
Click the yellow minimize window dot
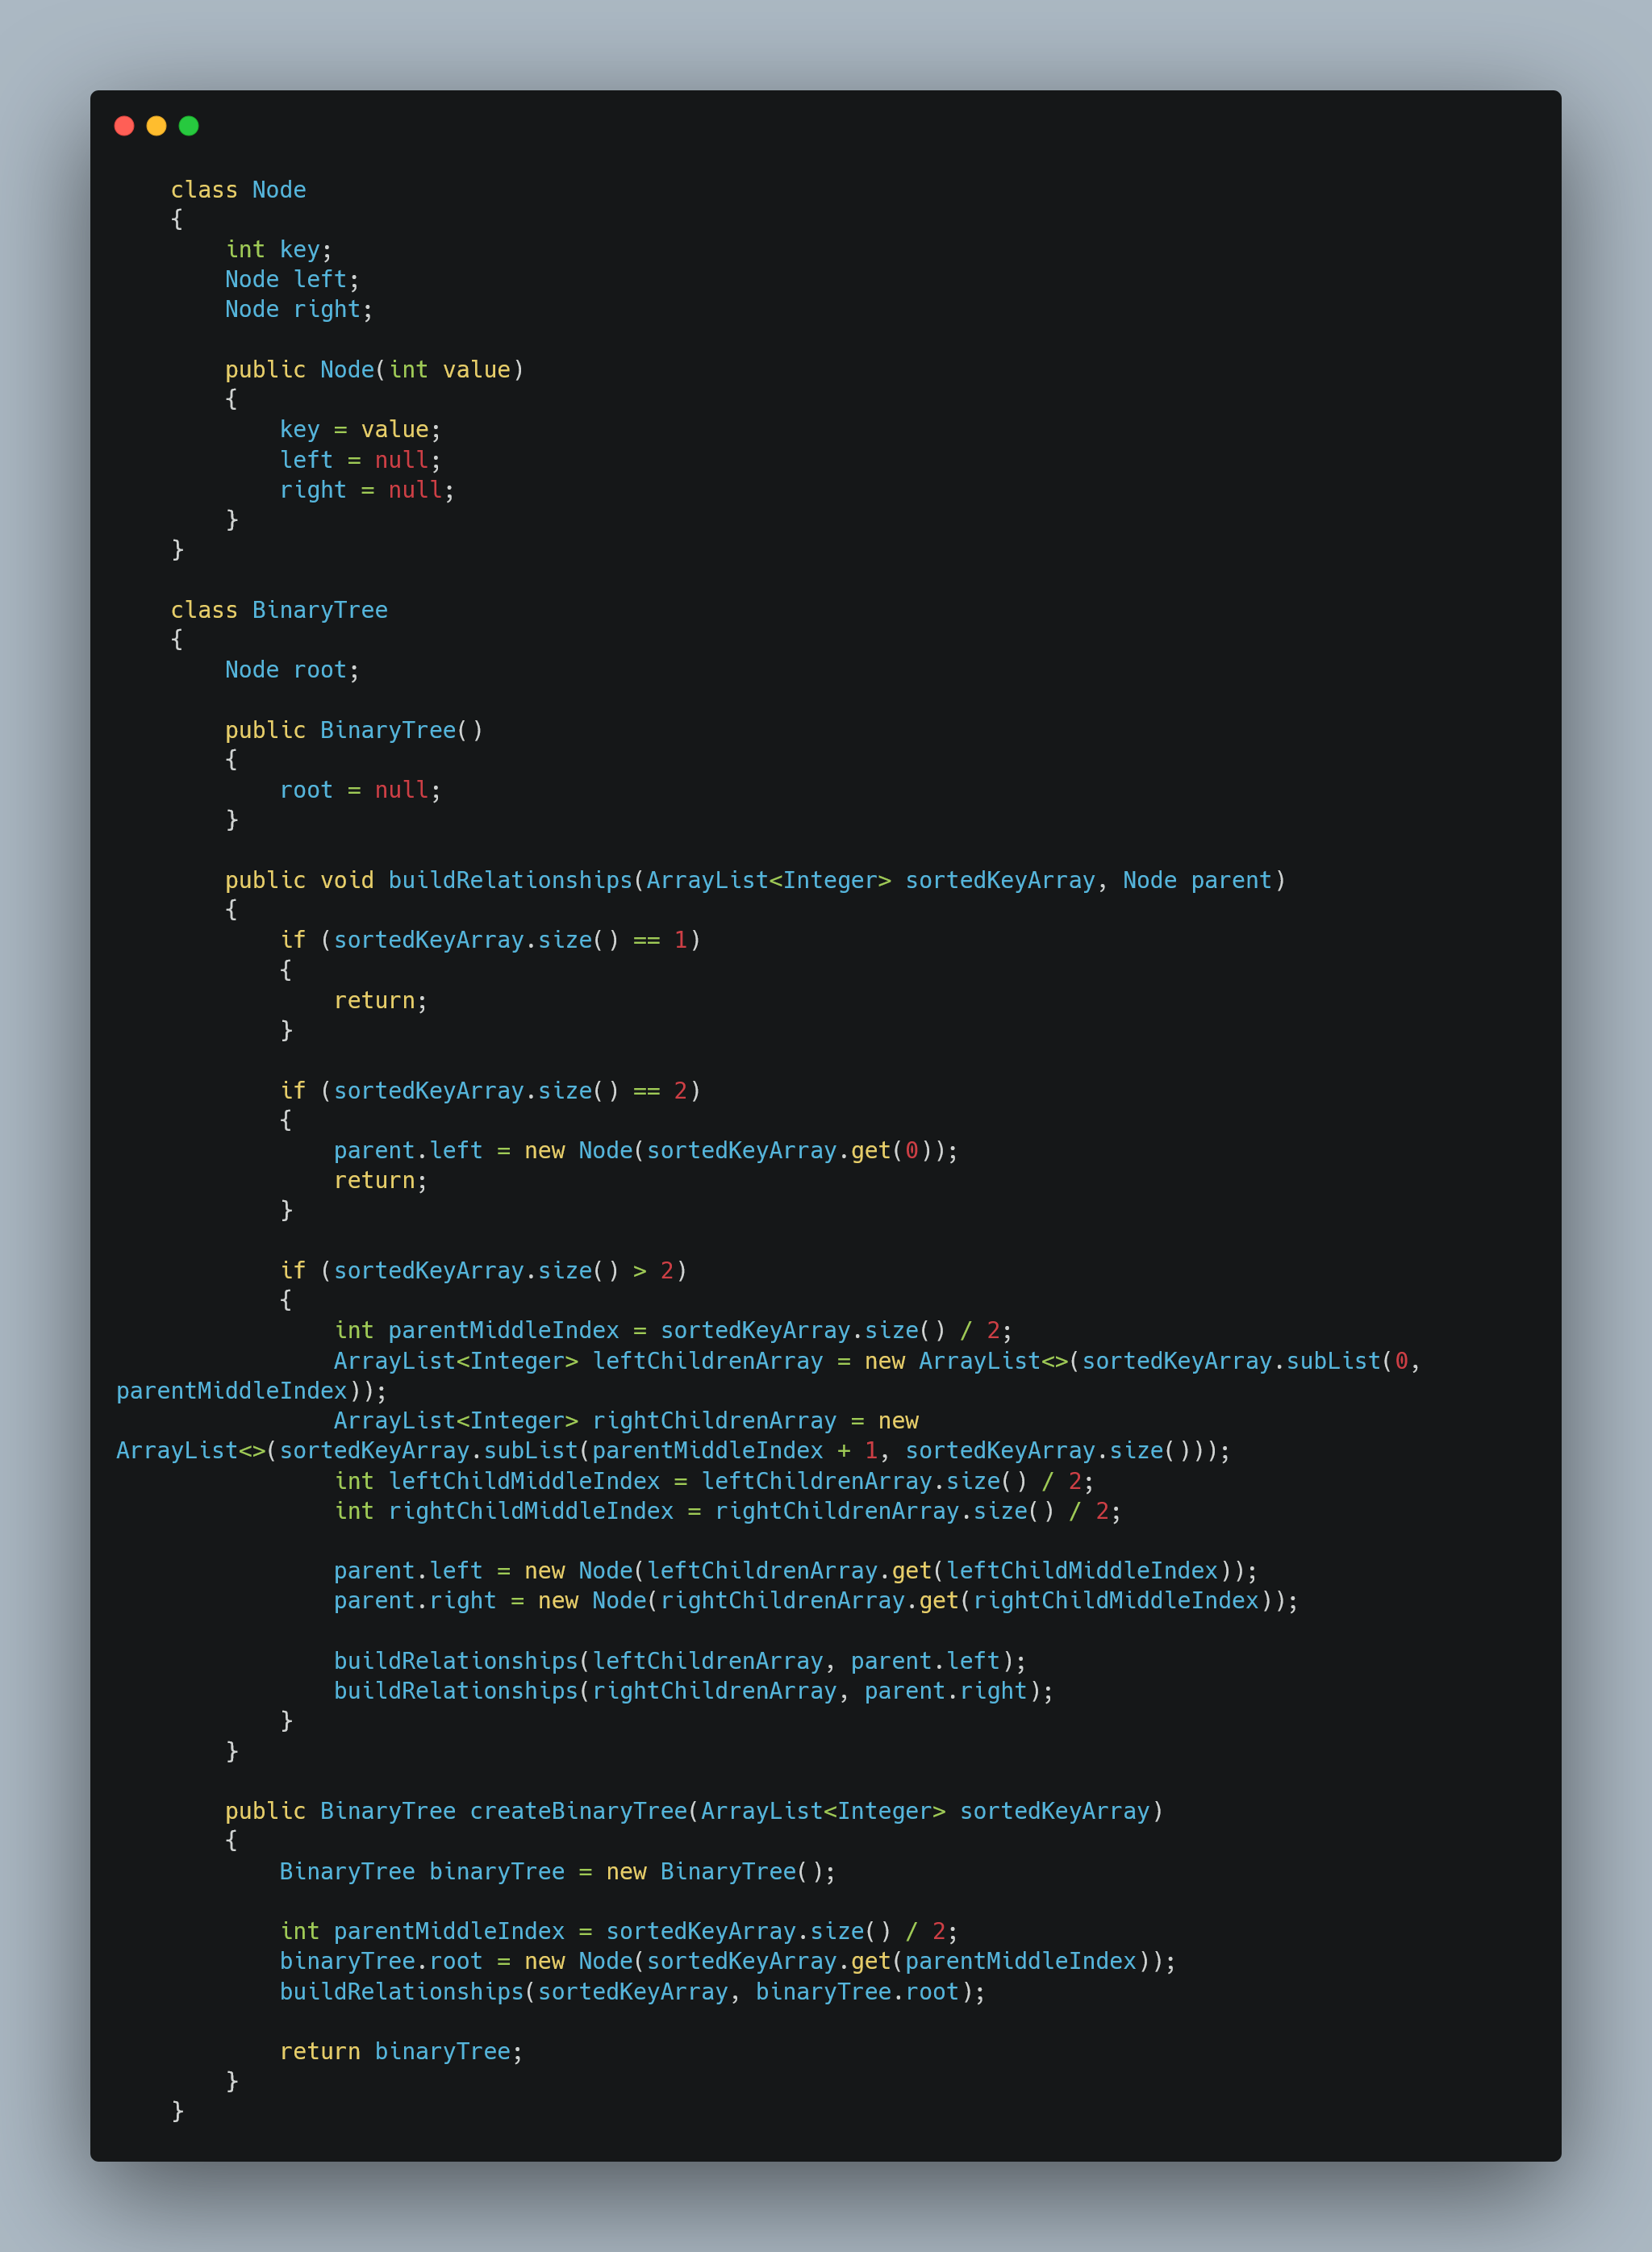pos(156,126)
